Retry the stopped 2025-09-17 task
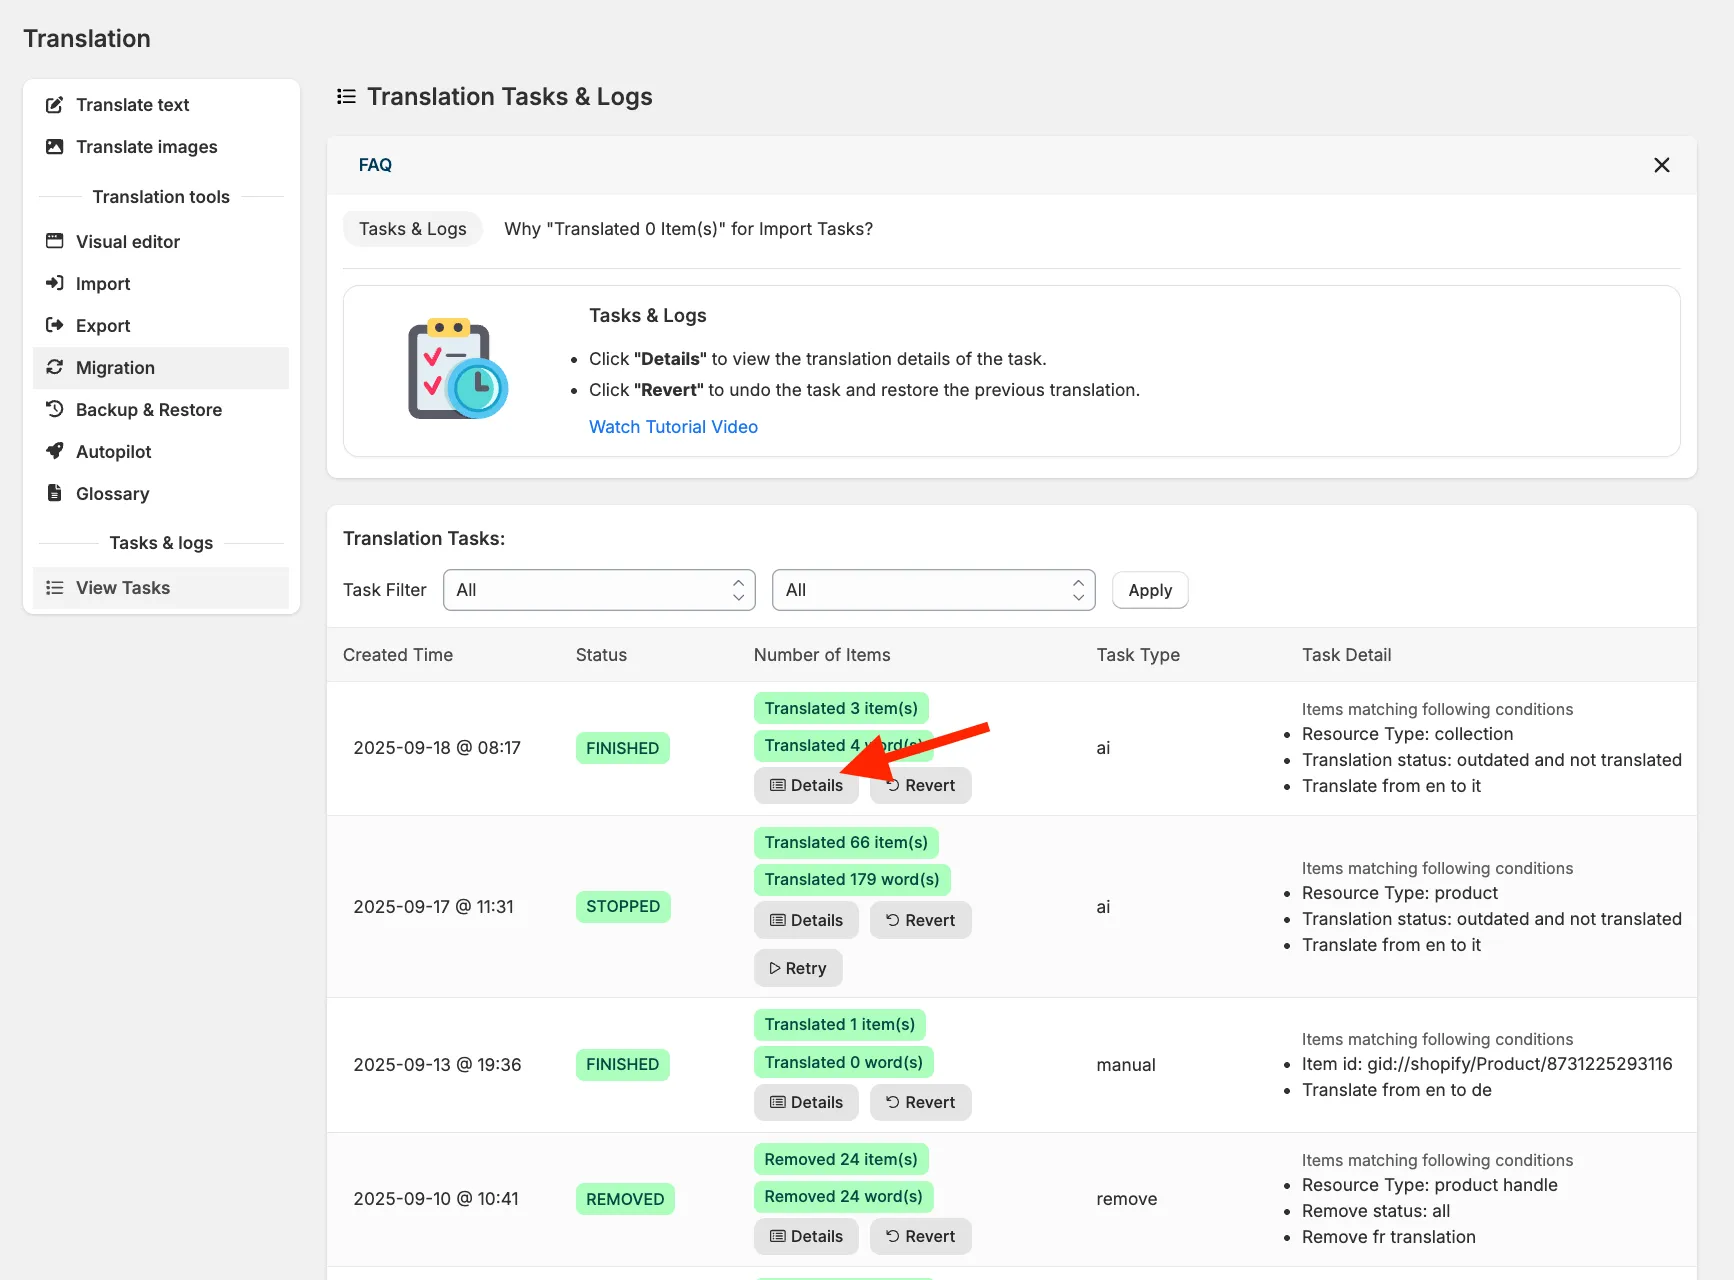The image size is (1734, 1280). pos(798,968)
